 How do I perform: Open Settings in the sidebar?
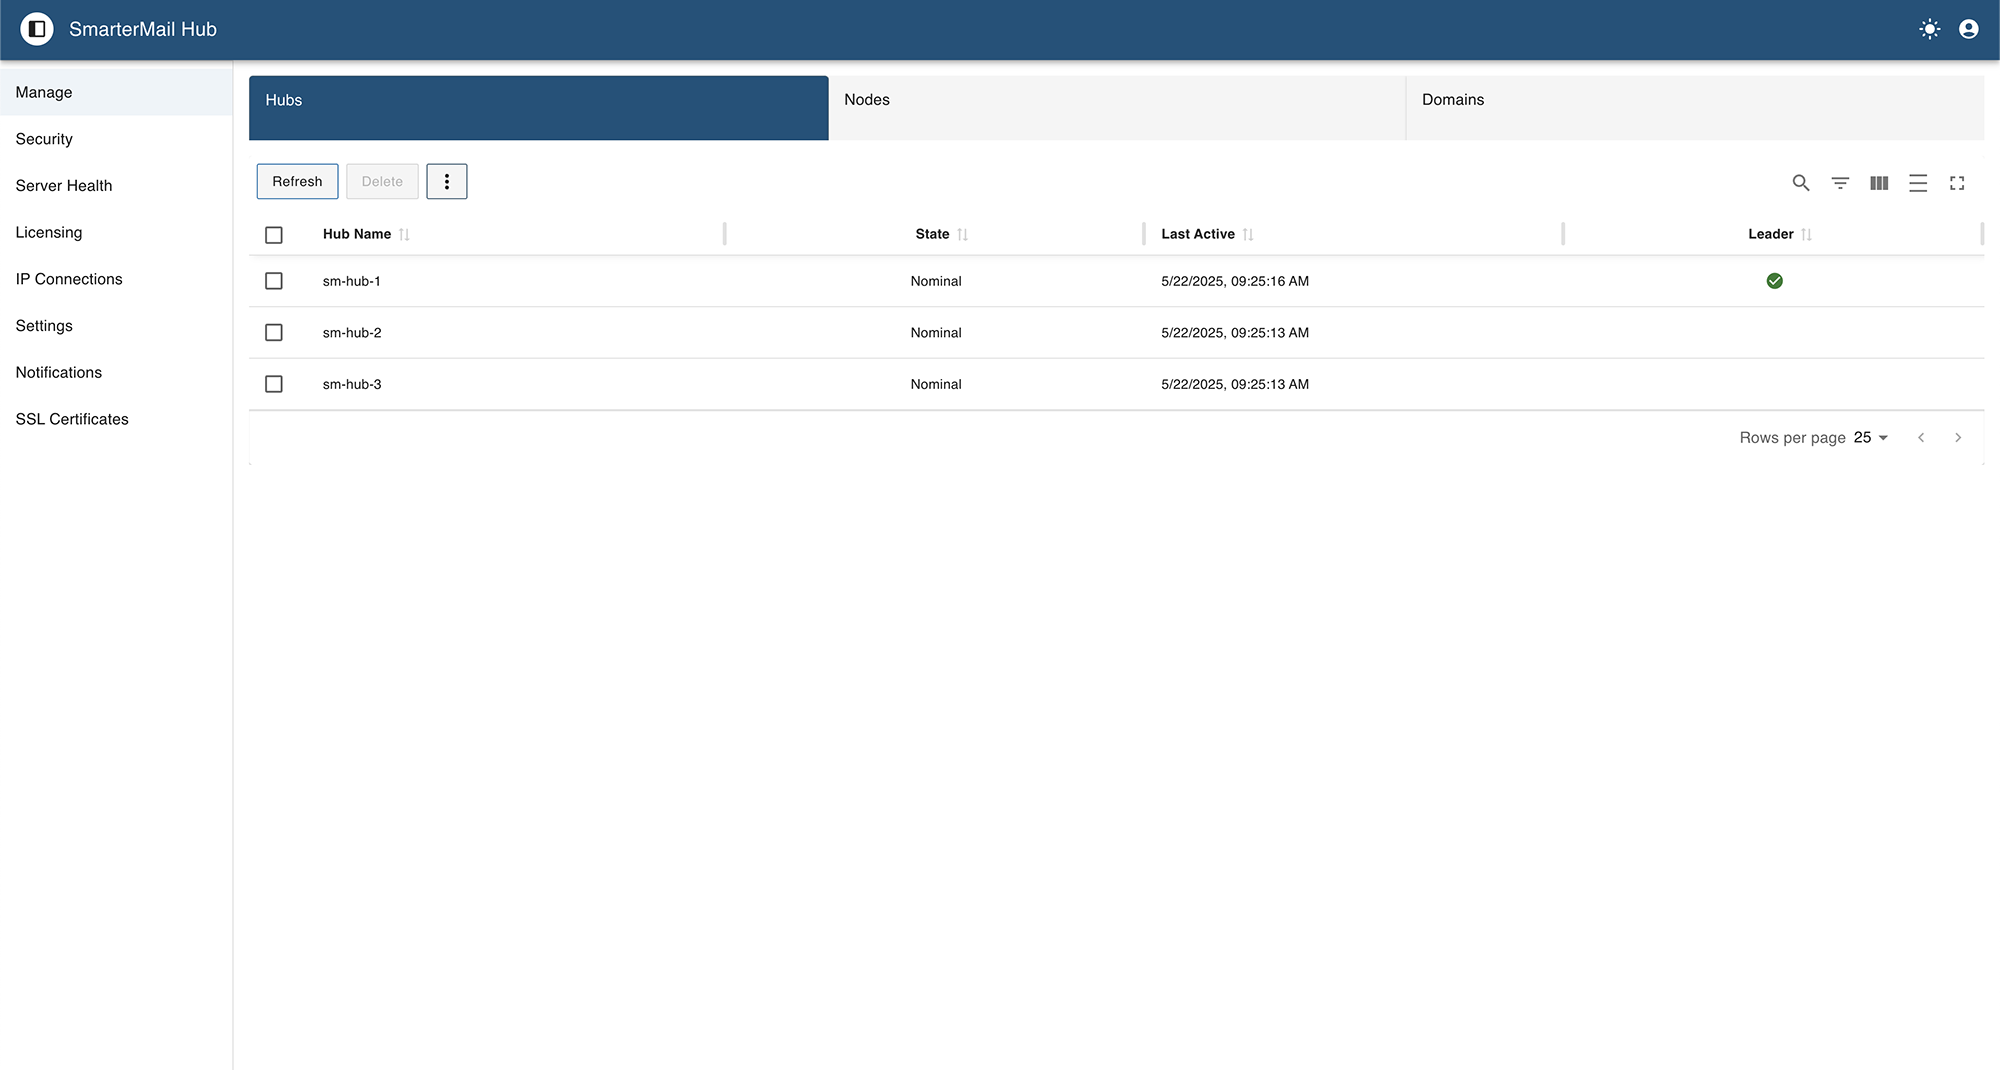(x=116, y=326)
